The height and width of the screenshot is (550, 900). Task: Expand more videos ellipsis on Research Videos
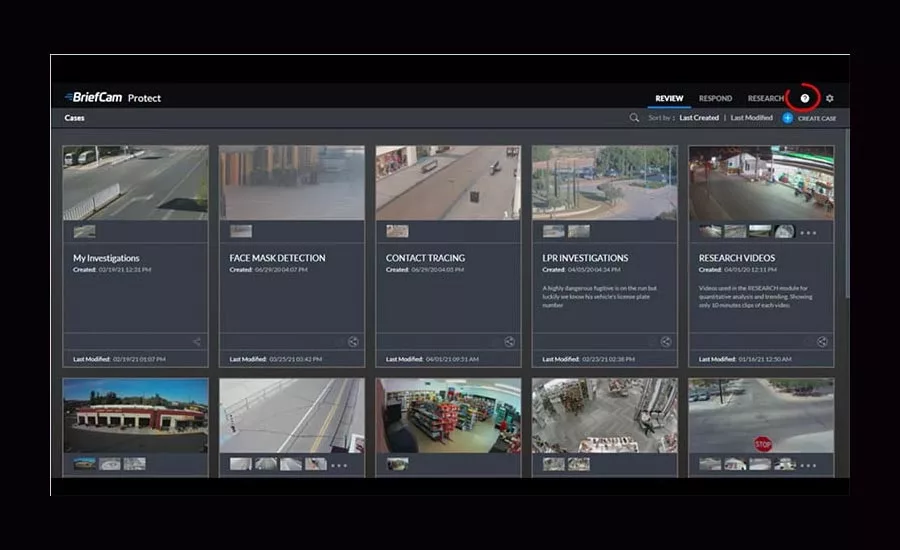coord(808,232)
